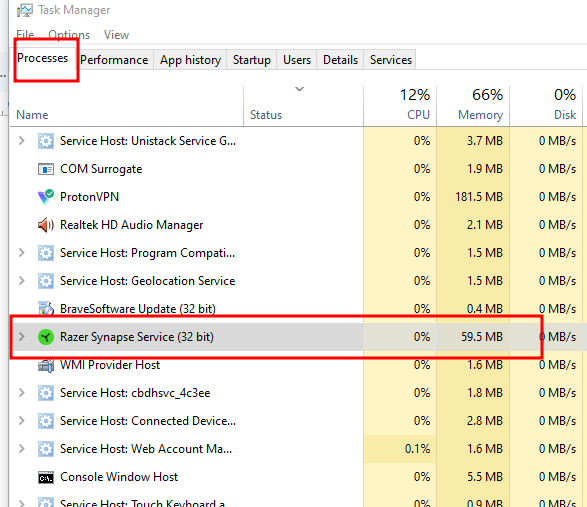
Task: Select the WMI Provider Host name
Action: point(110,365)
